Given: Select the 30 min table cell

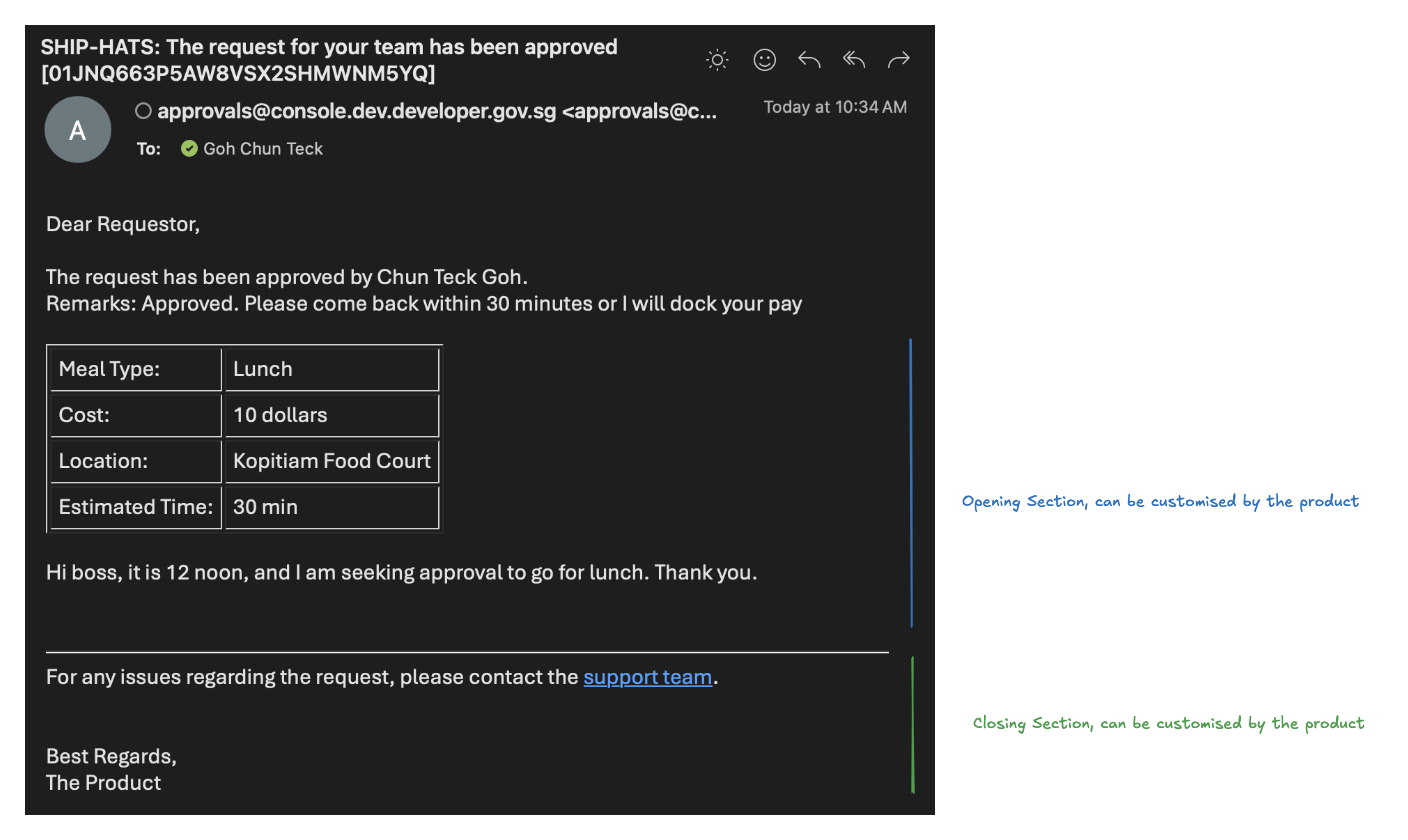Looking at the screenshot, I should tap(332, 507).
